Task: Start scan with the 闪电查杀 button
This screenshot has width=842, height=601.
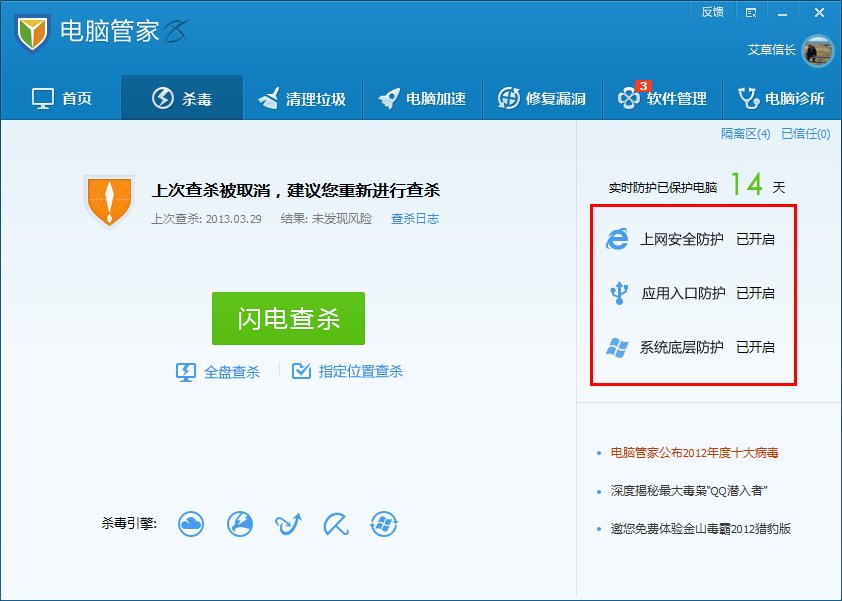Action: tap(288, 318)
